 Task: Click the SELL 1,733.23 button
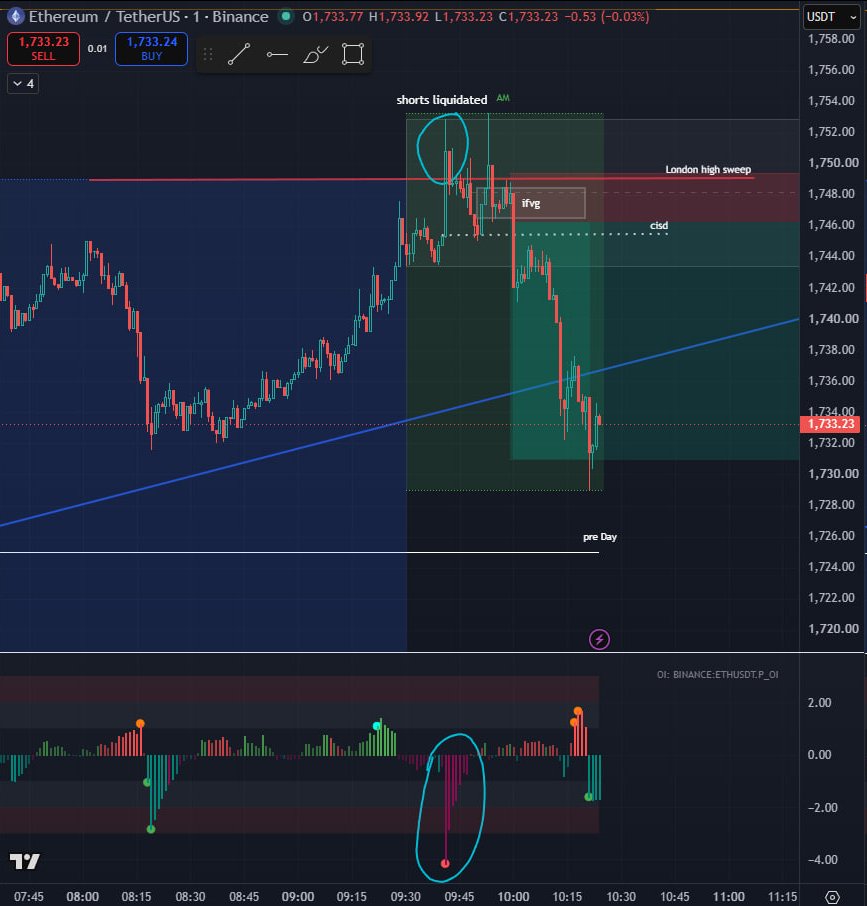pyautogui.click(x=43, y=49)
